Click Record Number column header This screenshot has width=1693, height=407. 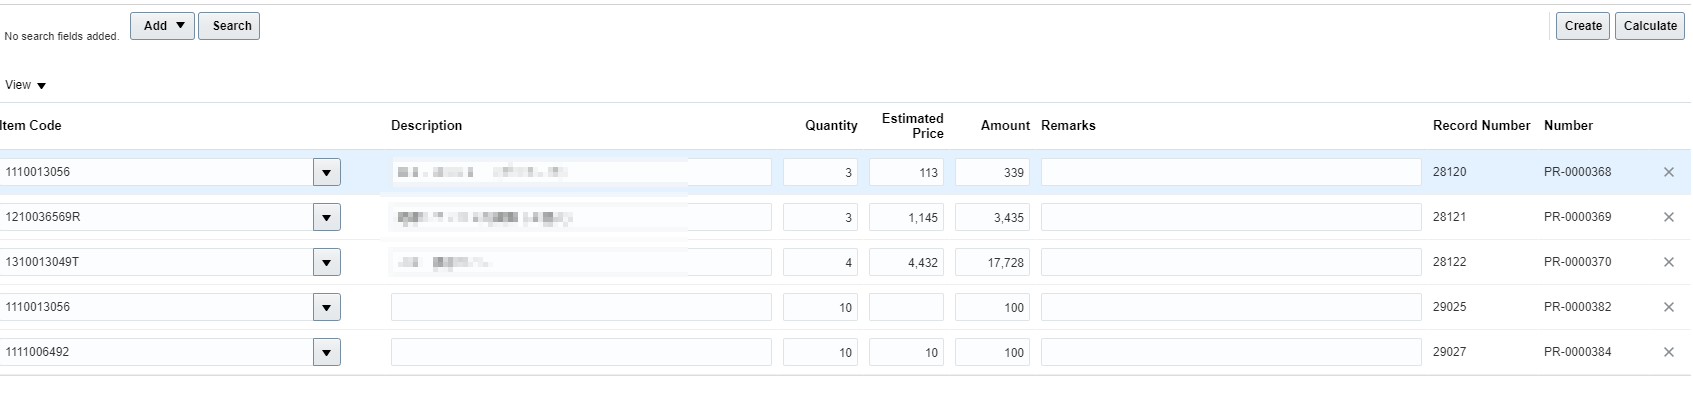[1481, 126]
